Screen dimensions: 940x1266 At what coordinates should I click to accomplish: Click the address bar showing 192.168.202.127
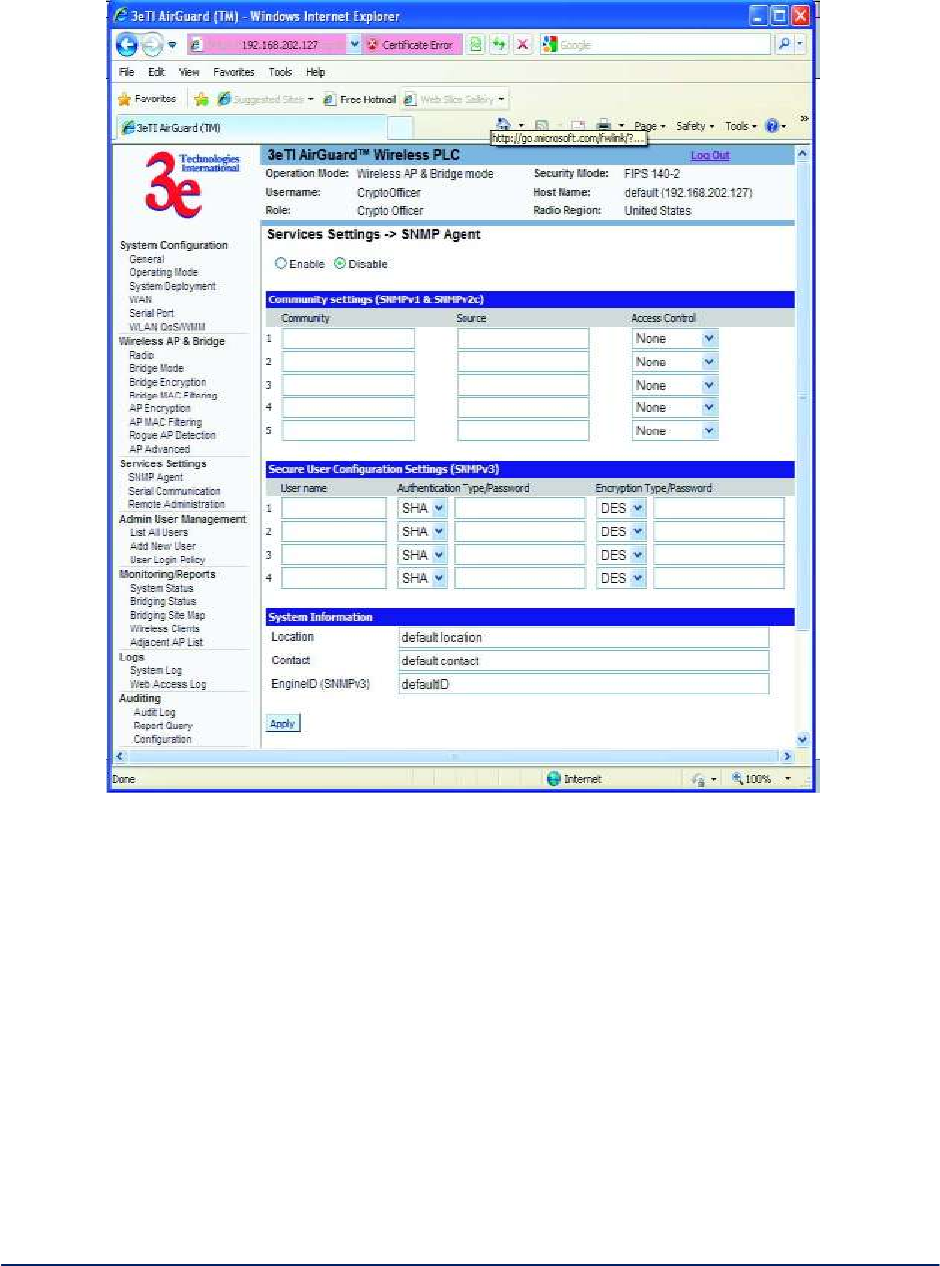[267, 45]
